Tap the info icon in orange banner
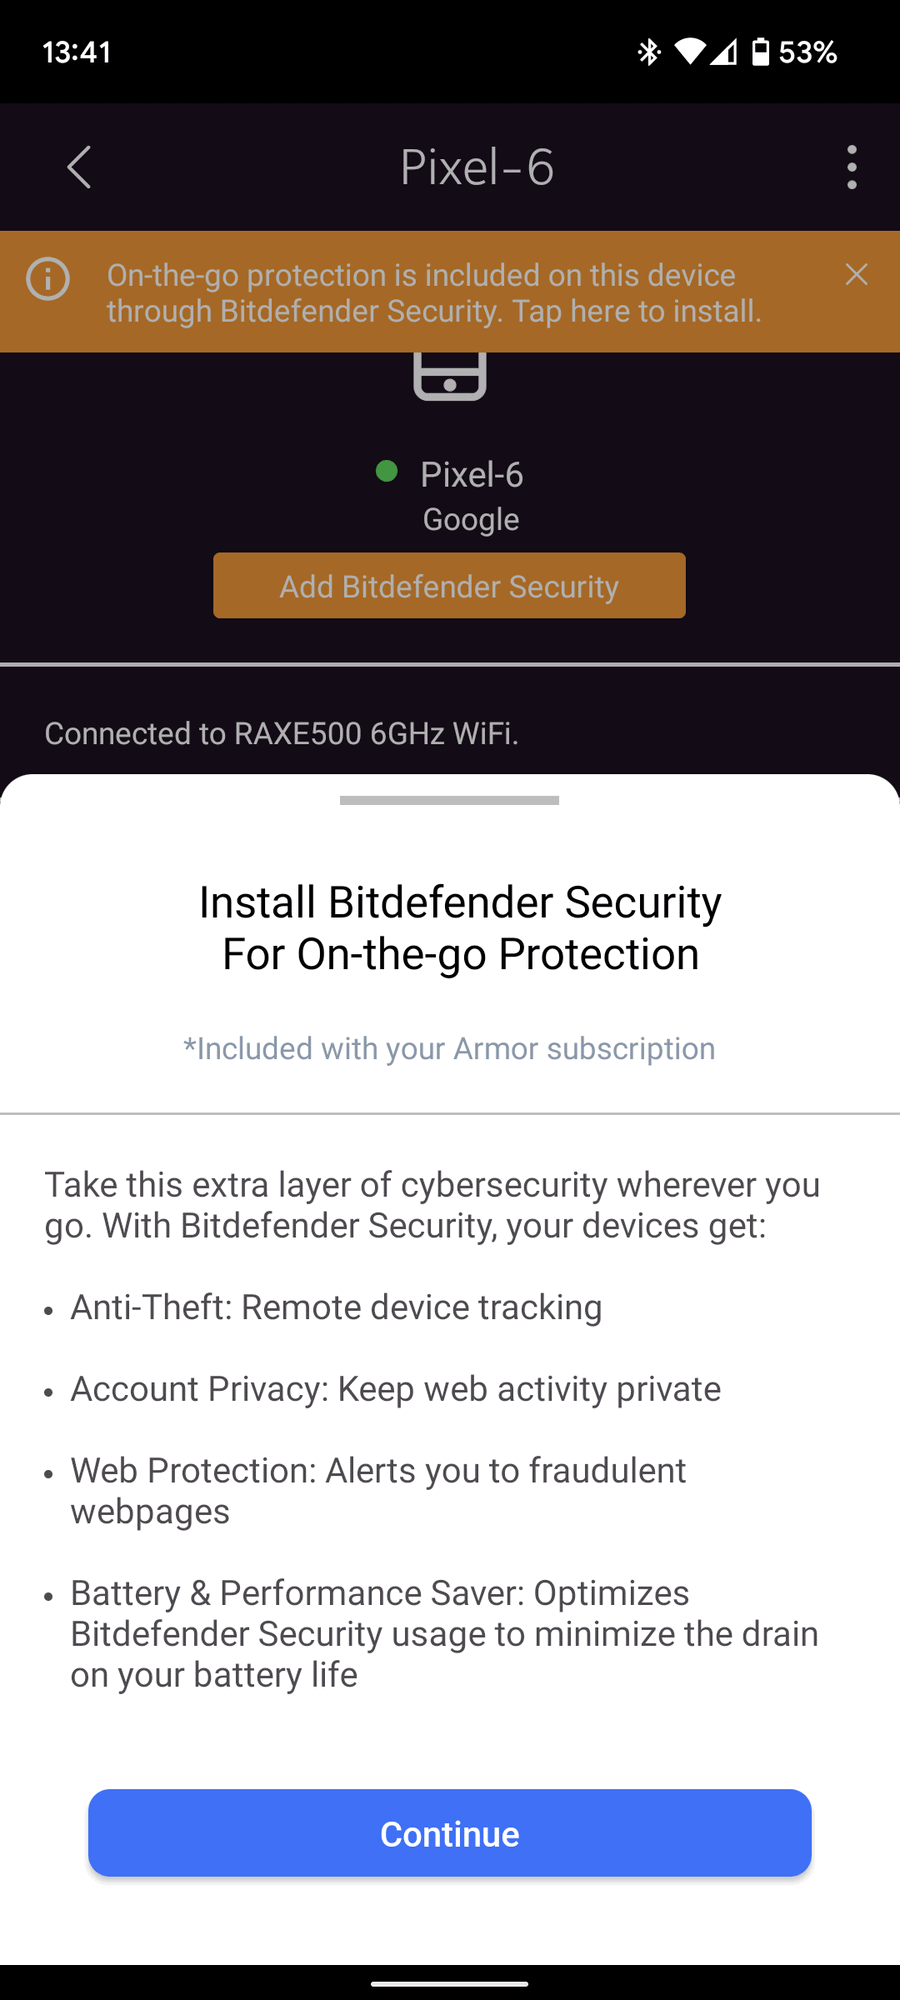Screen dimensions: 900x2000 (x=48, y=279)
